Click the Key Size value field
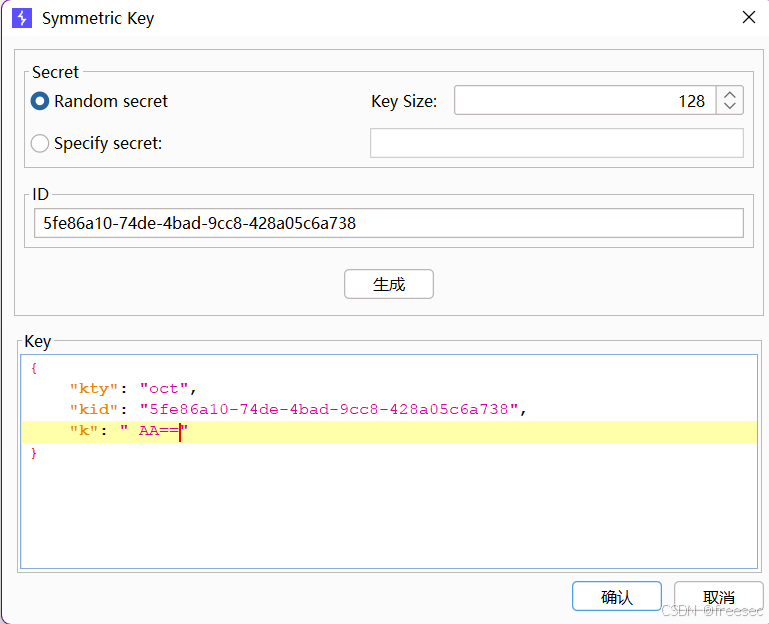Screen dimensions: 769x624 point(585,101)
